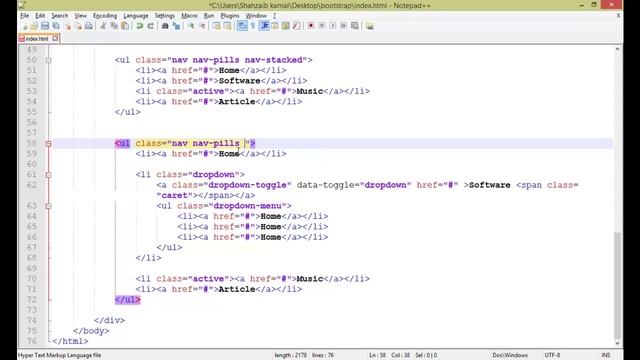This screenshot has width=640, height=360.
Task: Click the macro Playback icon
Action: point(333,26)
